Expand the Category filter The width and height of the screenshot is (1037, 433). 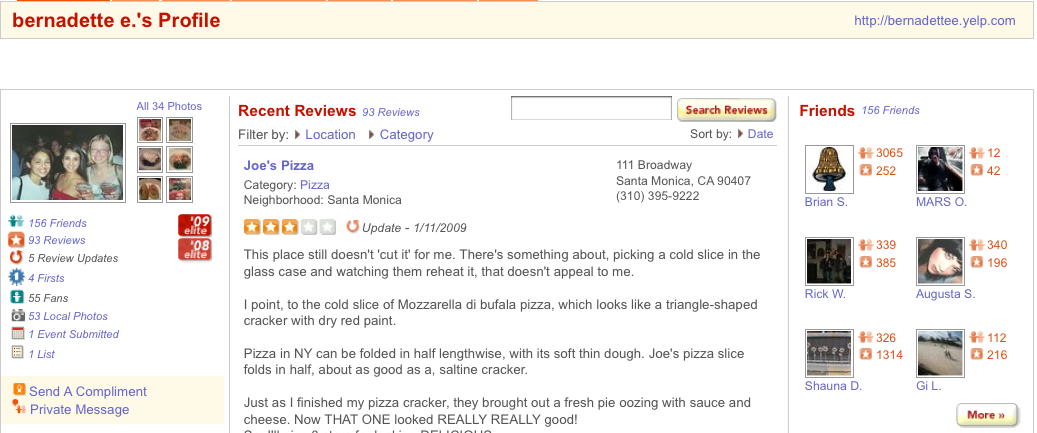[401, 134]
